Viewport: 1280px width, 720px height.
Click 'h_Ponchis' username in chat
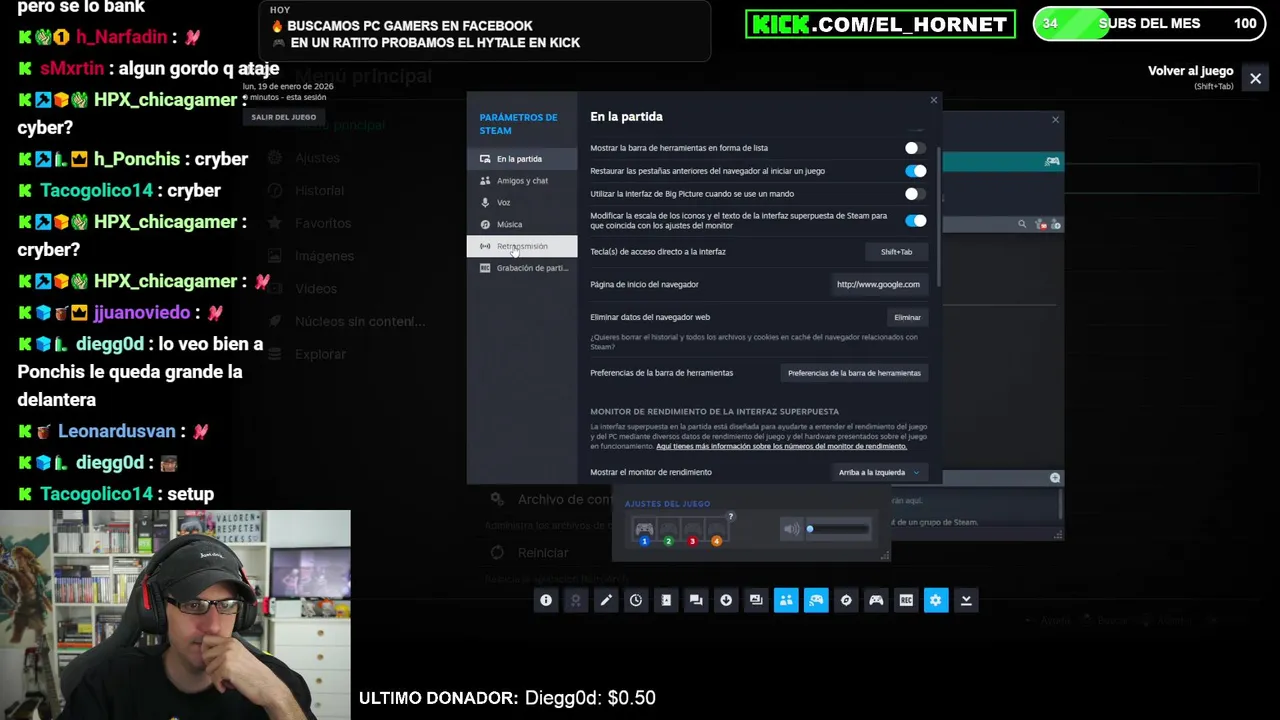pyautogui.click(x=139, y=159)
